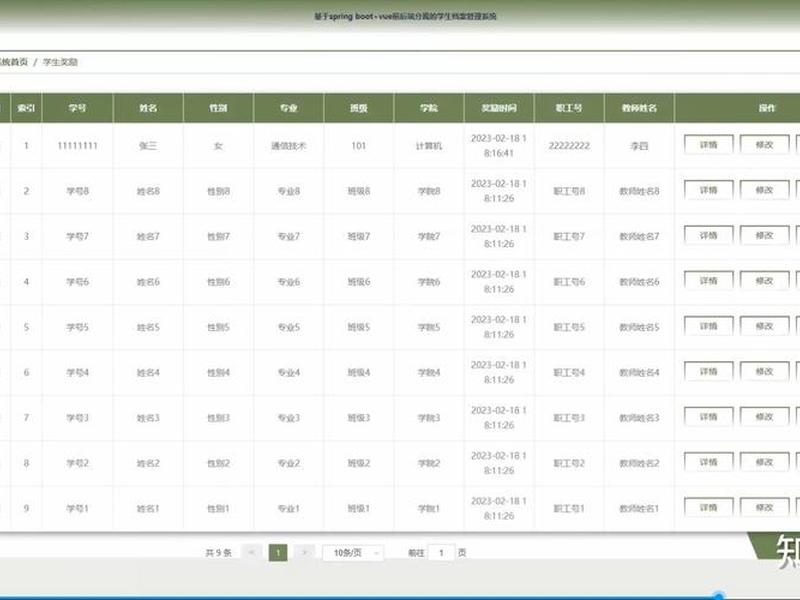Click the 学号 column header
Screen dimensions: 800x600
pyautogui.click(x=78, y=108)
